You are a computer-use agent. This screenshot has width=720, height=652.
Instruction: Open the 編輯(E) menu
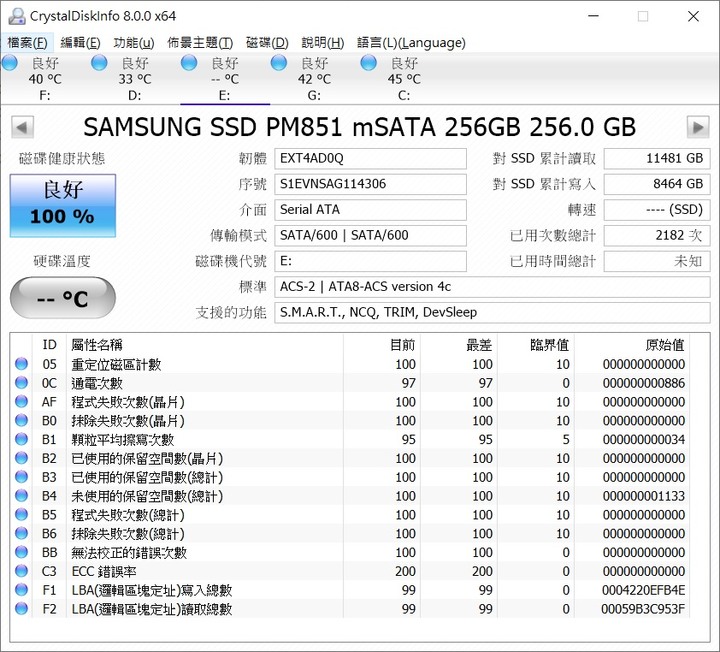coord(80,43)
